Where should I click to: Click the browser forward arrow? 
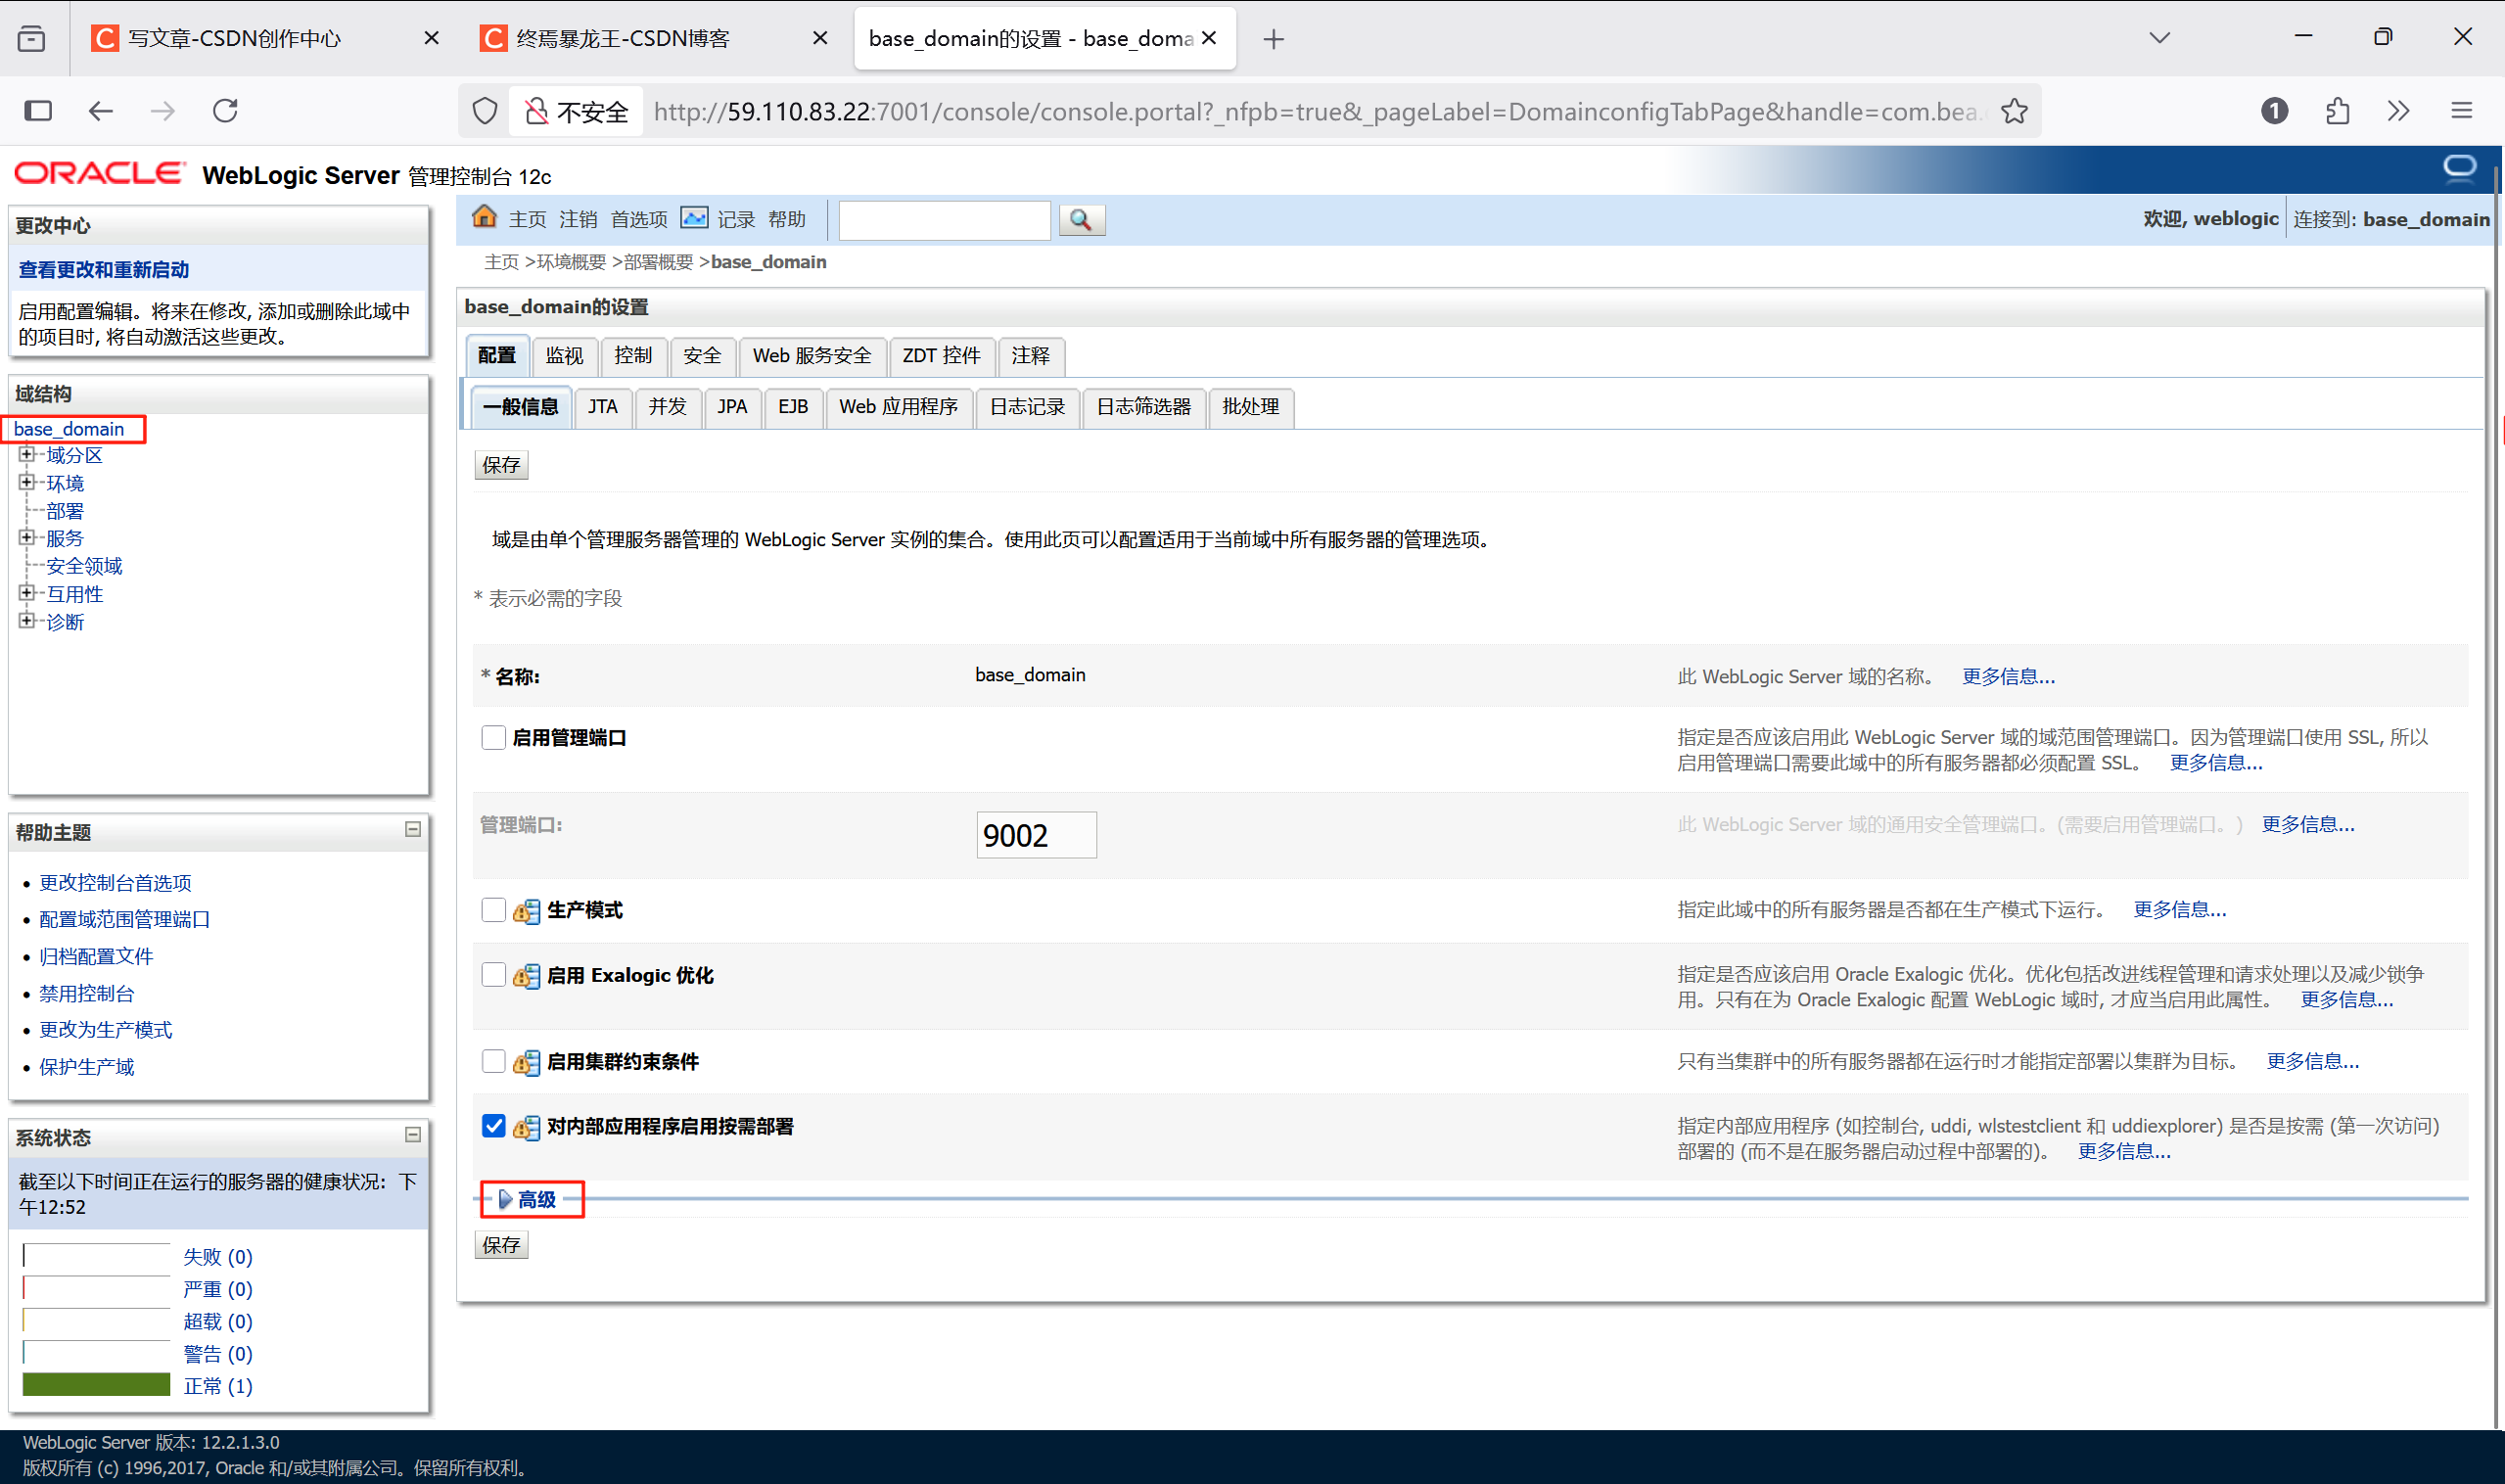162,110
